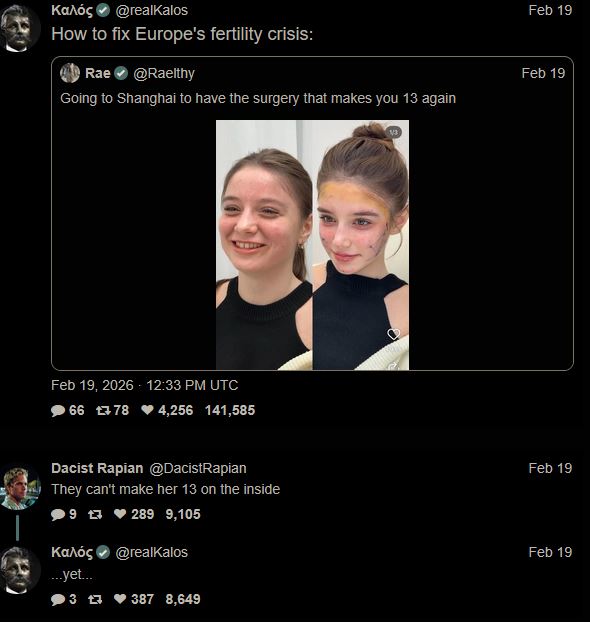Click the reply icon on the main tweet
The width and height of the screenshot is (590, 622).
click(x=58, y=411)
